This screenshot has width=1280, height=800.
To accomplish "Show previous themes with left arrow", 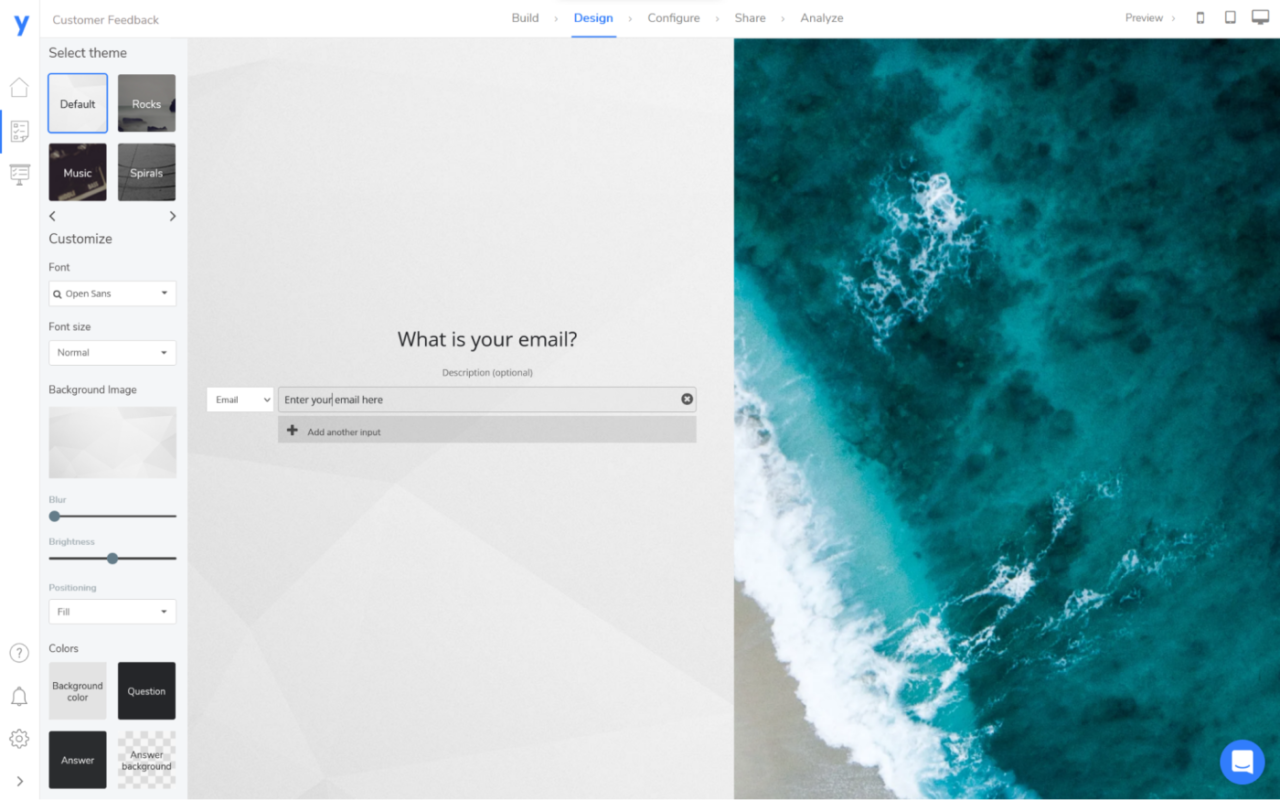I will [x=53, y=216].
